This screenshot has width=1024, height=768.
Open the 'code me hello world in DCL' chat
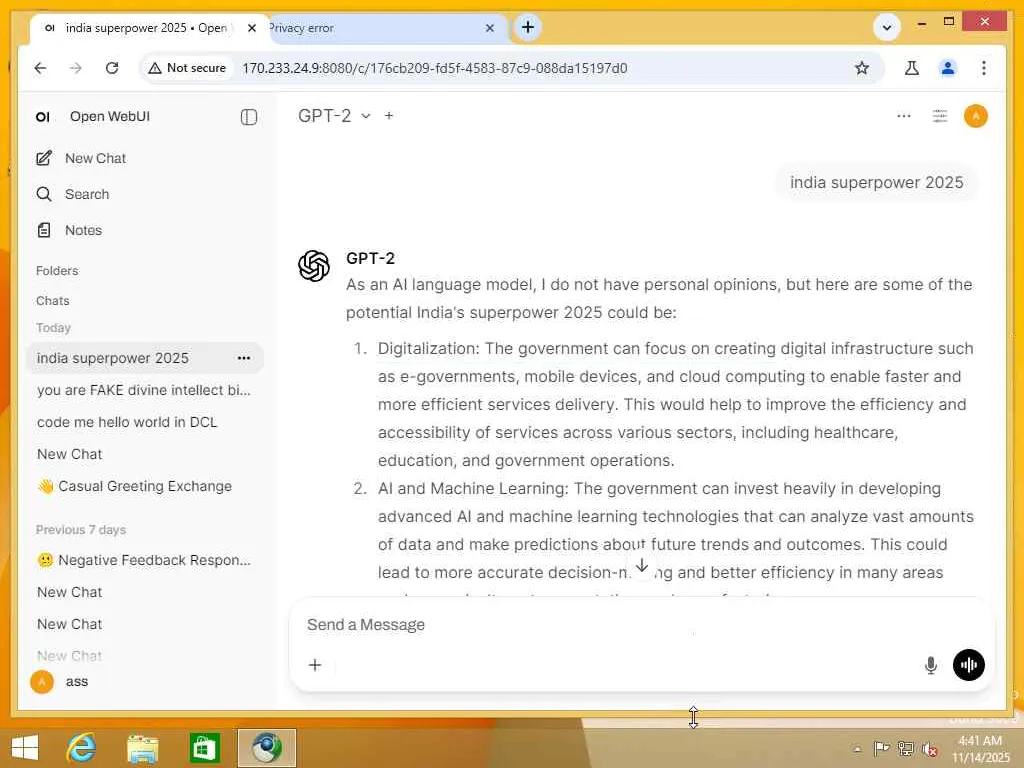[127, 422]
